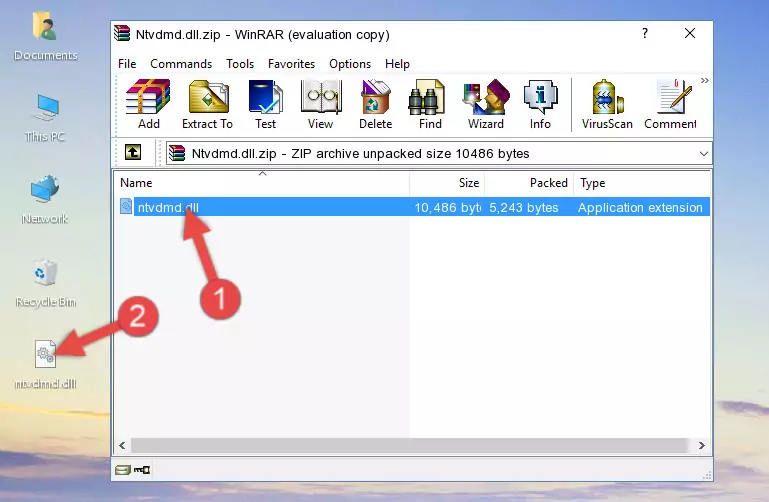Close the WinRAR window
The height and width of the screenshot is (502, 769).
[x=690, y=33]
